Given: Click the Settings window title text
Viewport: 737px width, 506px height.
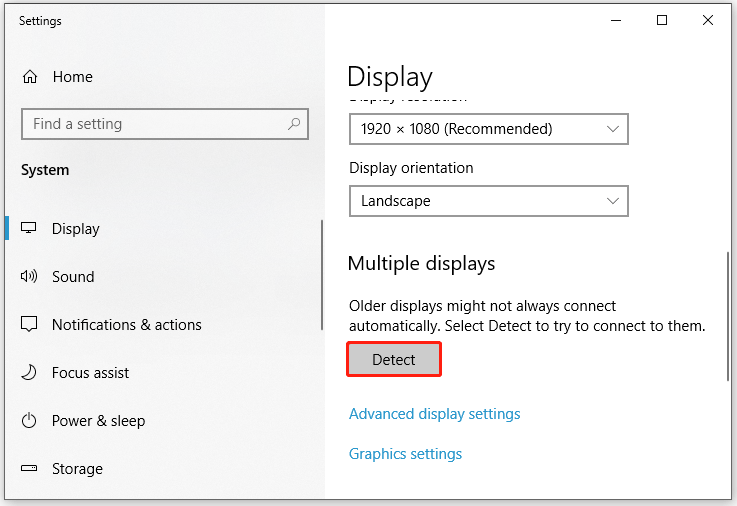Looking at the screenshot, I should pyautogui.click(x=40, y=21).
